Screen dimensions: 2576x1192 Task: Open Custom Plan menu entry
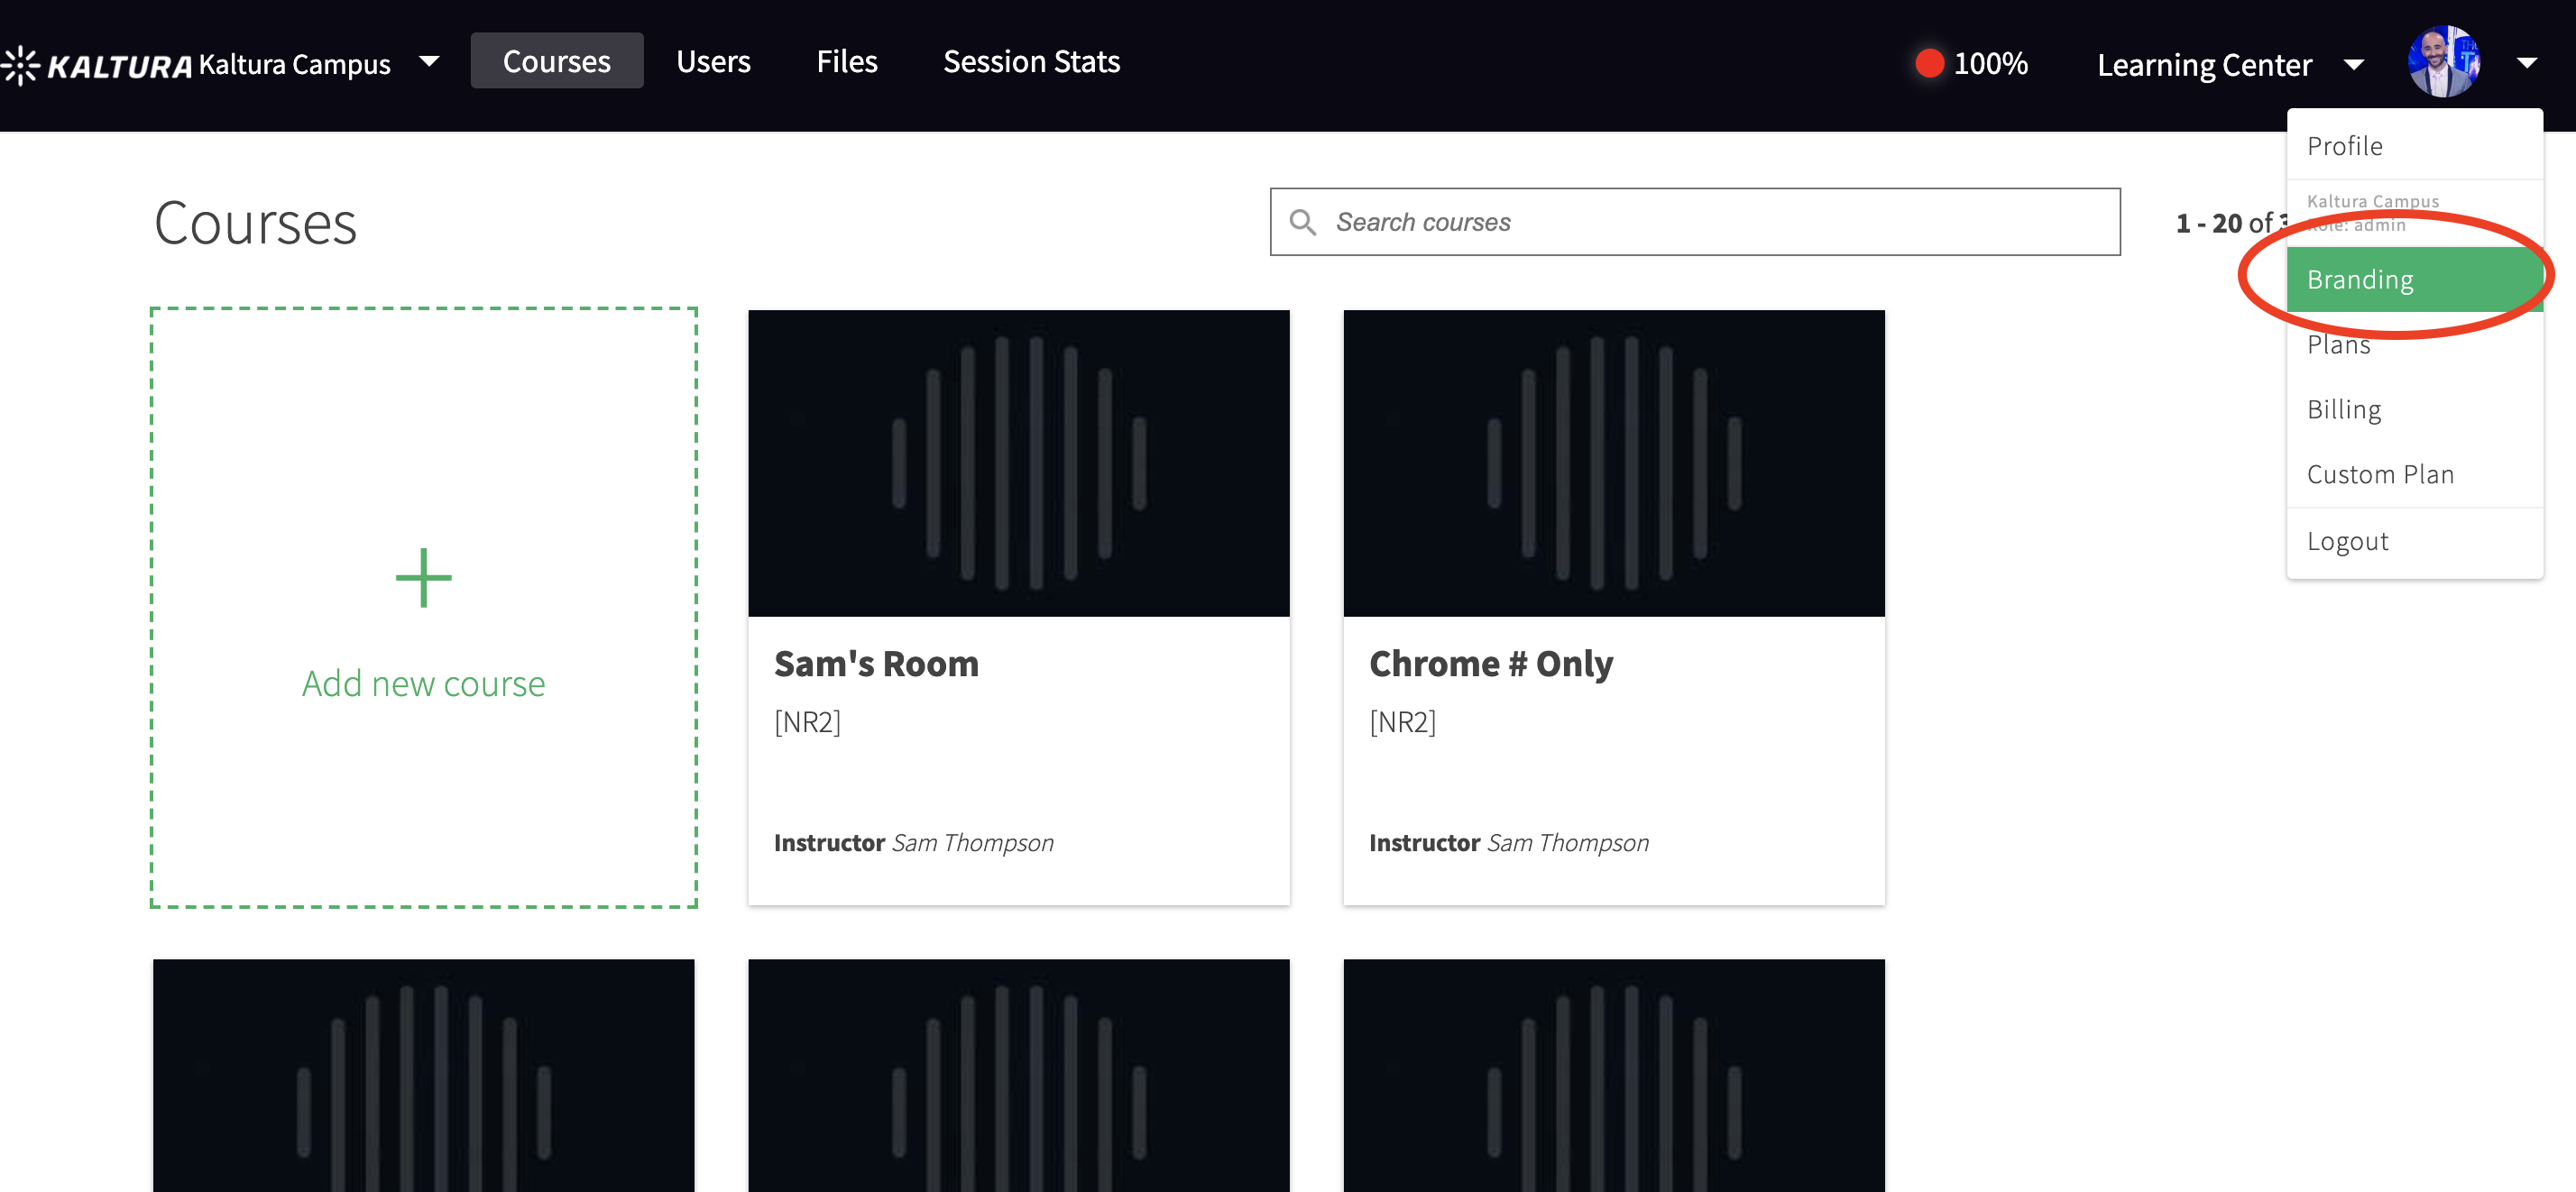point(2379,474)
